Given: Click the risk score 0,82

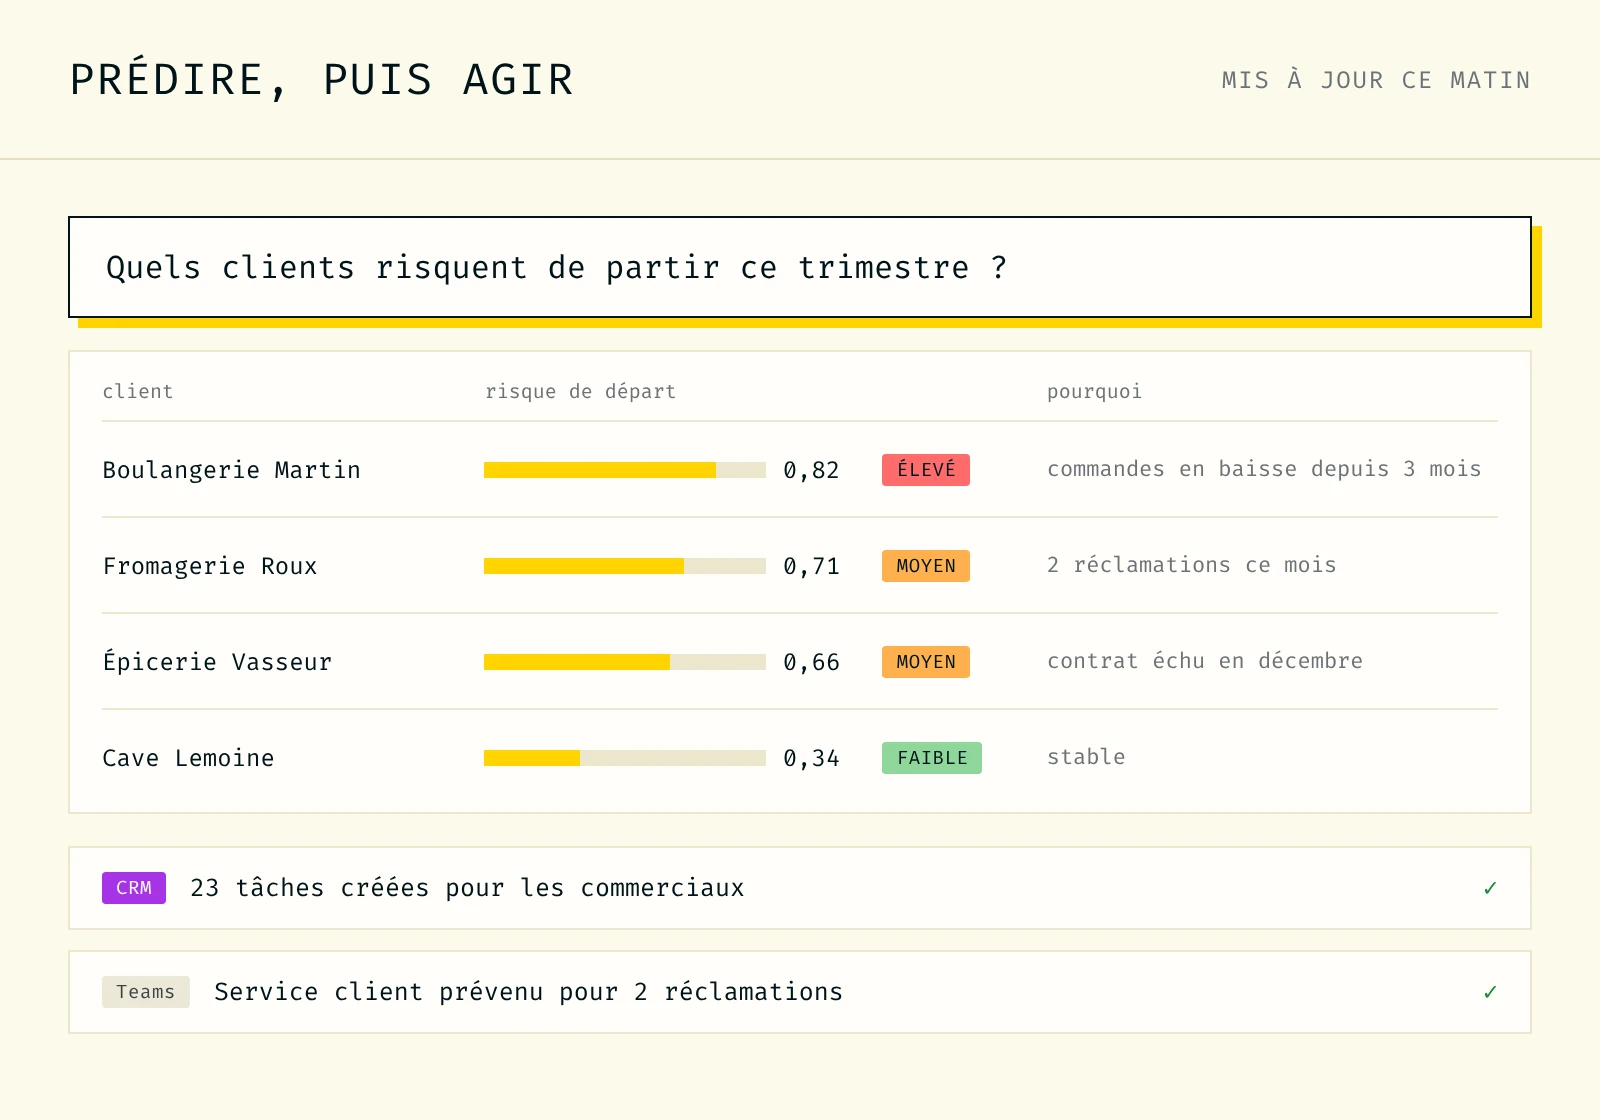Looking at the screenshot, I should (x=811, y=470).
